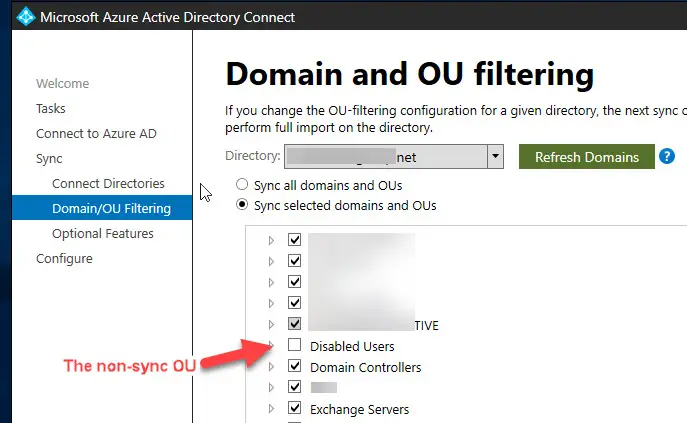Open the Configure step in sidebar
Screen dimensions: 687x423
(x=64, y=259)
